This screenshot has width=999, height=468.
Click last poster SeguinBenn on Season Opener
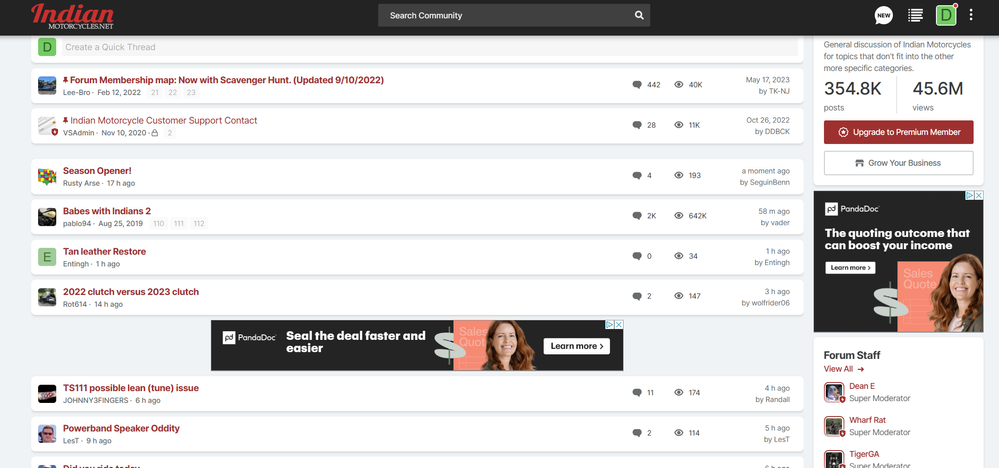[769, 182]
